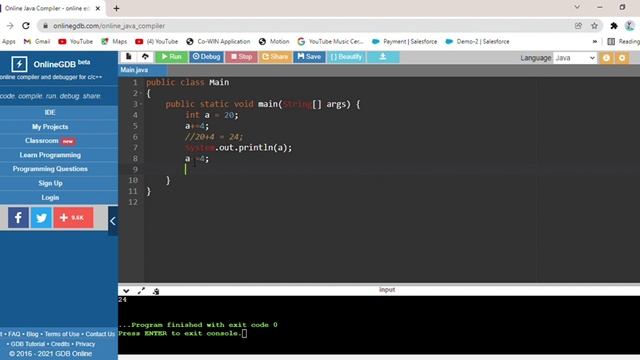Open Programming Questions in the sidebar

50,169
